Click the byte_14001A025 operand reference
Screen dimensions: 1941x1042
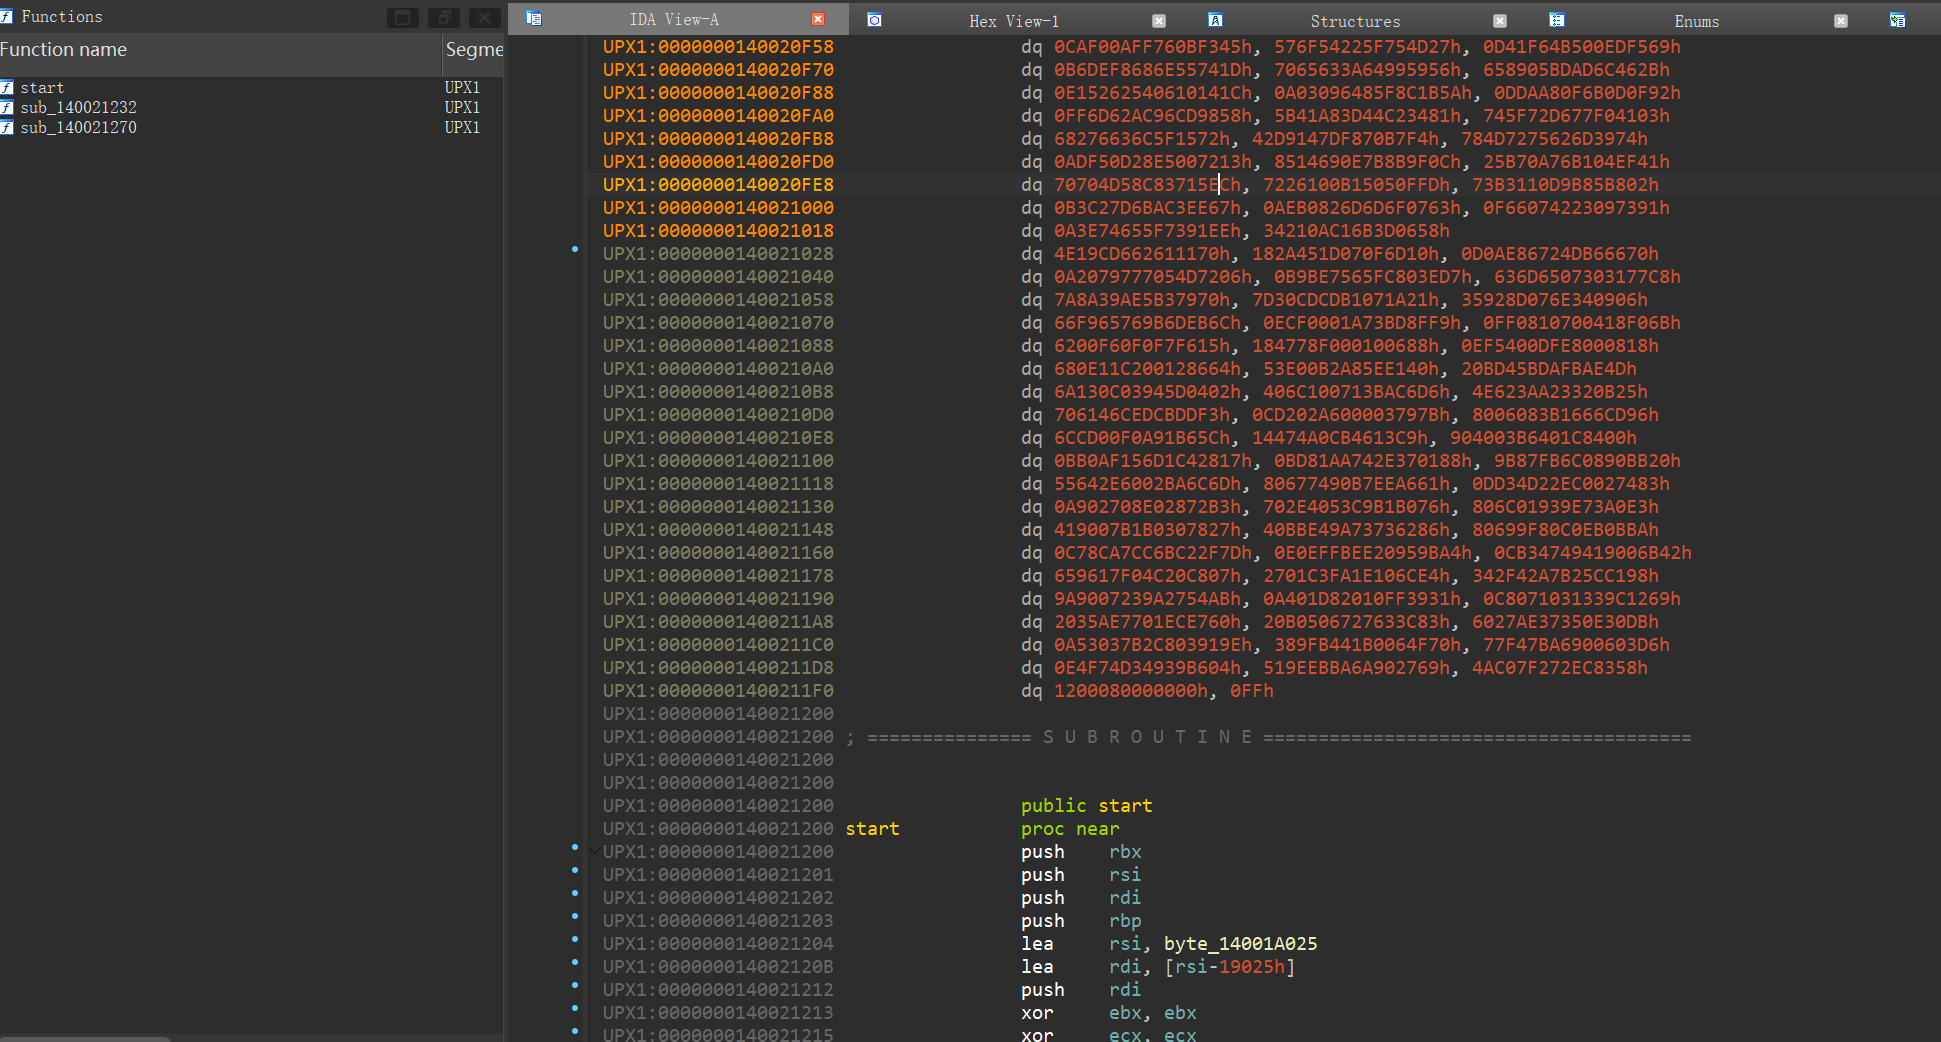click(x=1240, y=944)
